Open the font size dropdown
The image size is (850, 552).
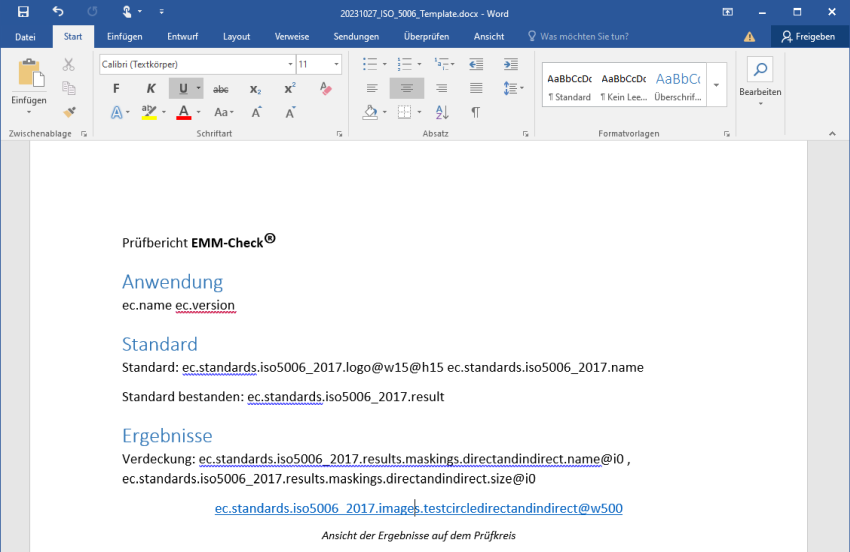336,64
